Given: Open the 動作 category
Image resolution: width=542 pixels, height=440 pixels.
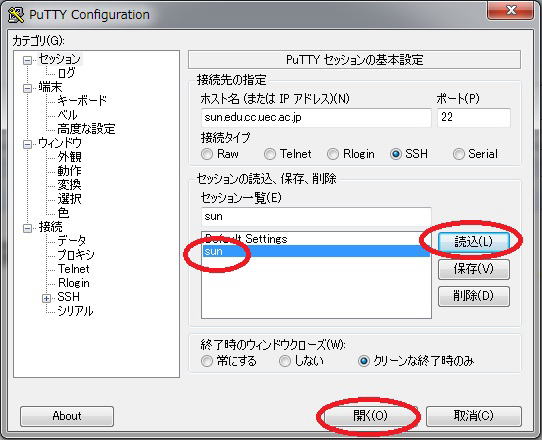Looking at the screenshot, I should coord(69,171).
